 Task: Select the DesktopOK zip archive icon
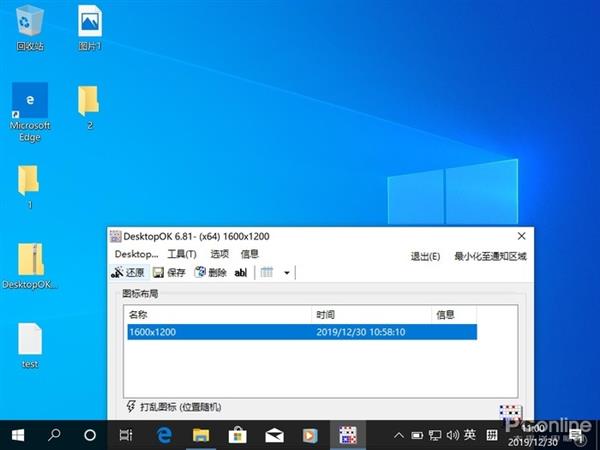pyautogui.click(x=30, y=266)
